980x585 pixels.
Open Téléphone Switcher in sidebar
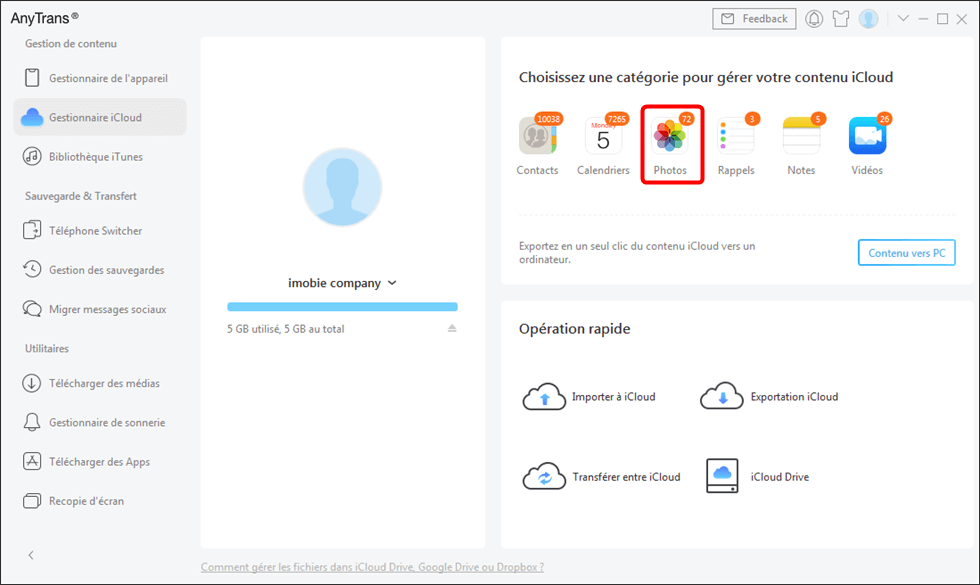pyautogui.click(x=100, y=231)
